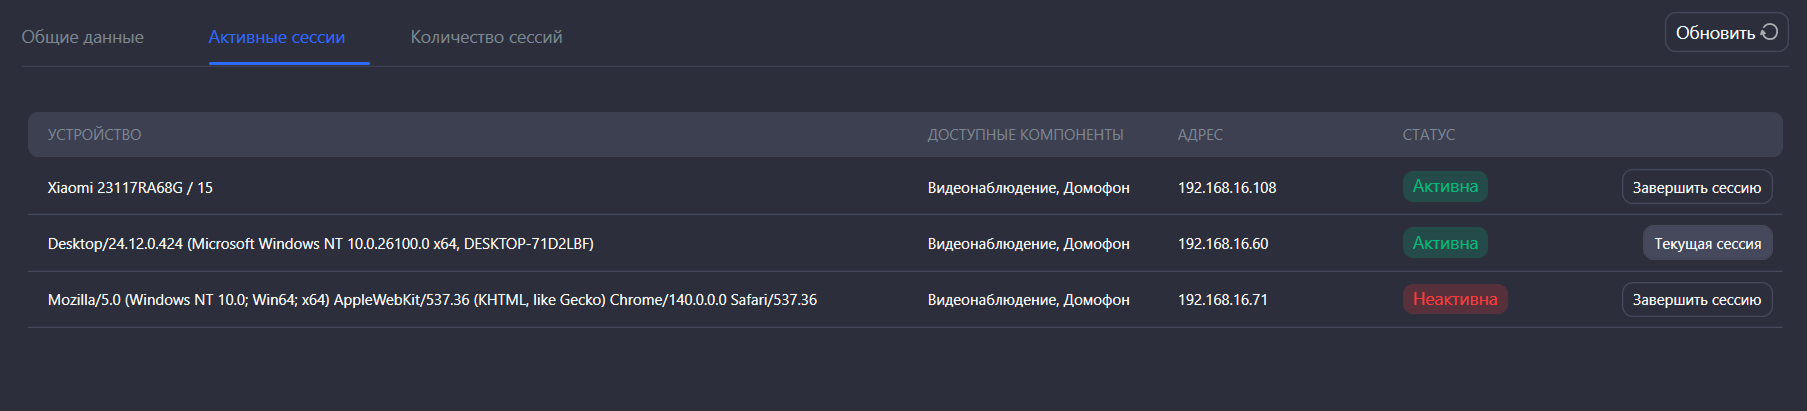Click the refresh icon beside Обновить

click(1769, 32)
